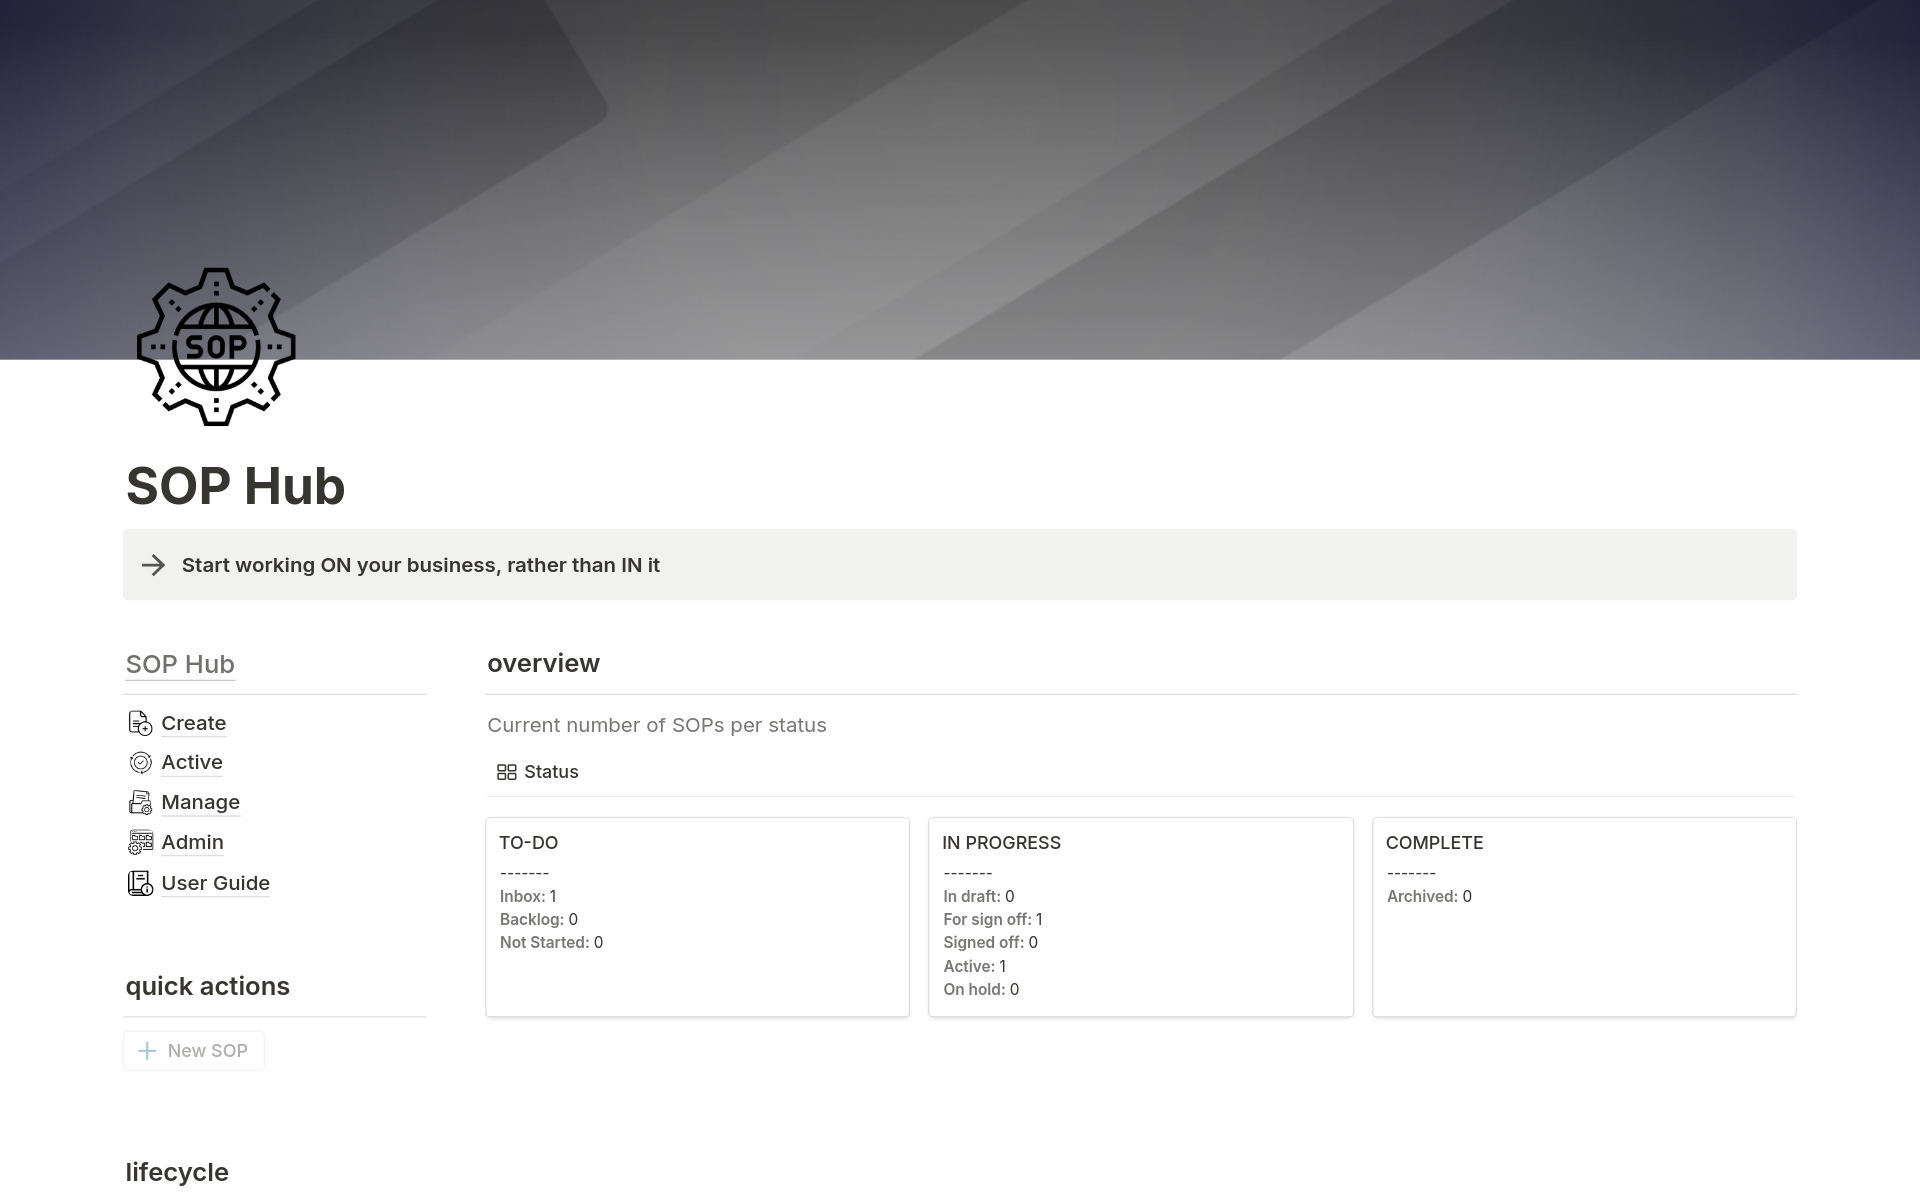Toggle the quick actions section
Viewport: 1920px width, 1199px height.
coord(207,985)
